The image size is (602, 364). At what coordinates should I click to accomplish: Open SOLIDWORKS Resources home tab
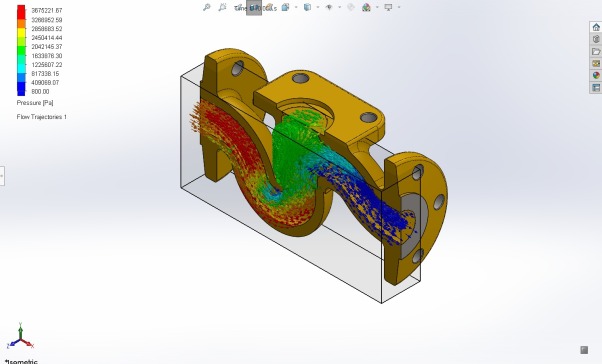tap(596, 27)
